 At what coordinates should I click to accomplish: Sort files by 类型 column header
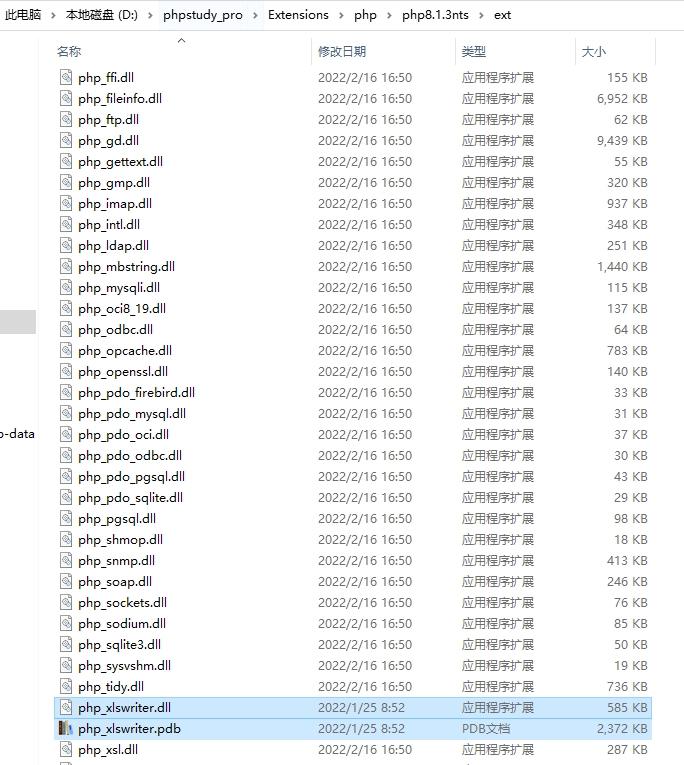pos(474,51)
